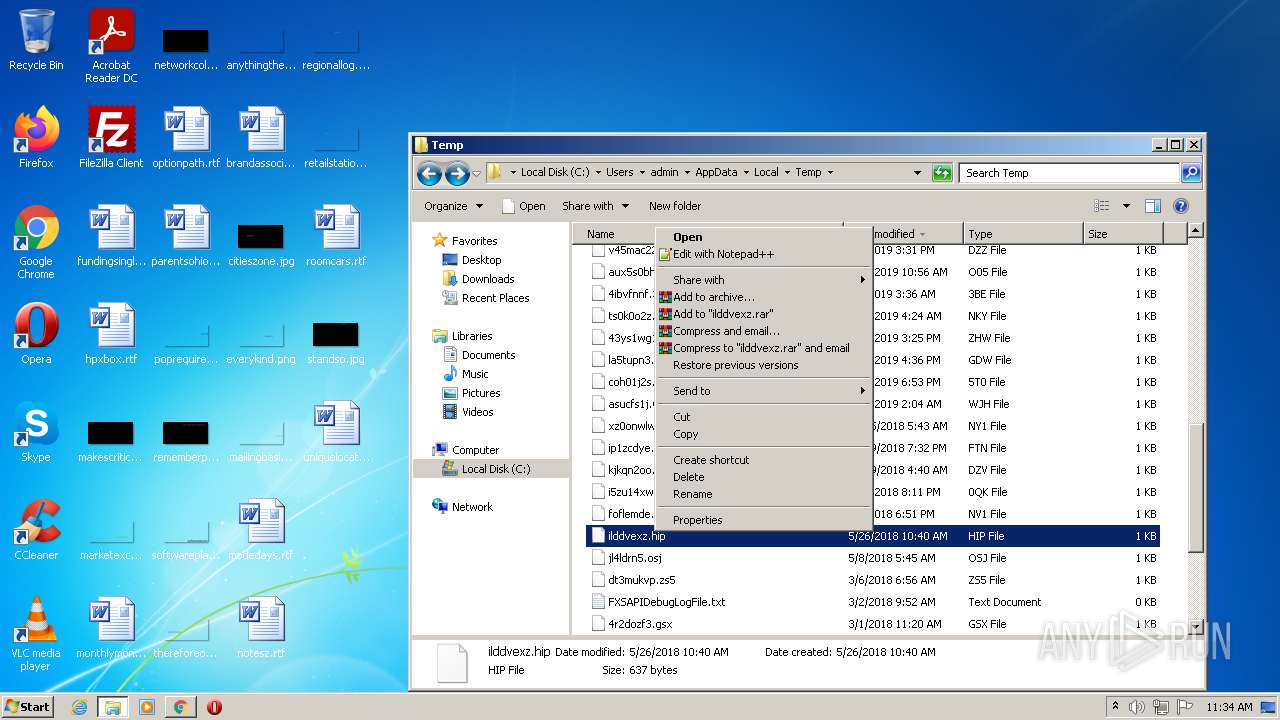Click the refresh button beside address bar
This screenshot has height=720, width=1280.
[x=942, y=173]
